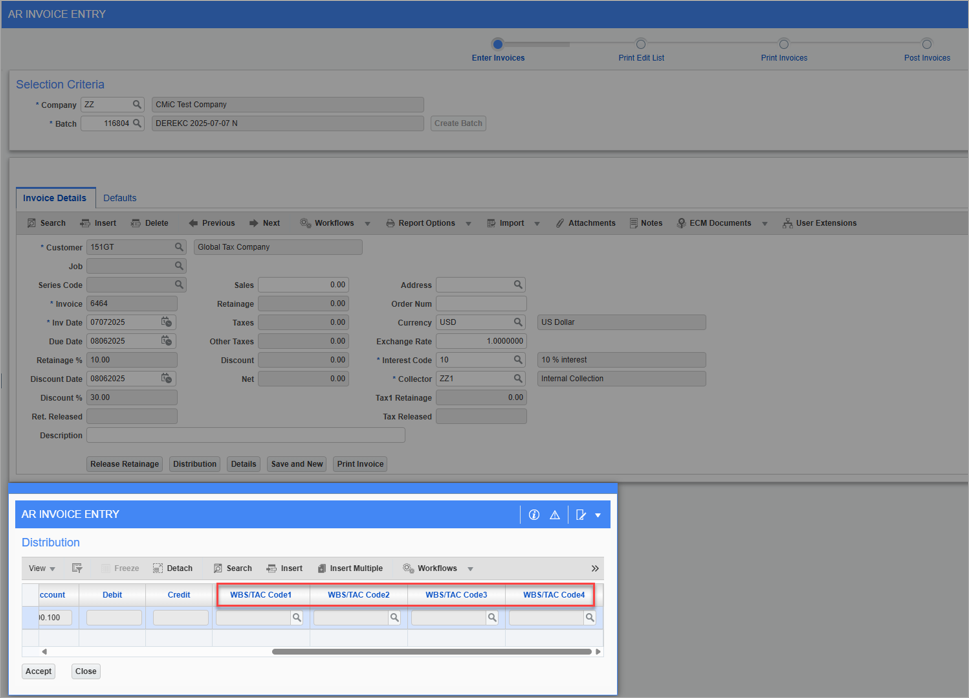Click scrollbar left arrow in Distribution grid

pyautogui.click(x=44, y=652)
